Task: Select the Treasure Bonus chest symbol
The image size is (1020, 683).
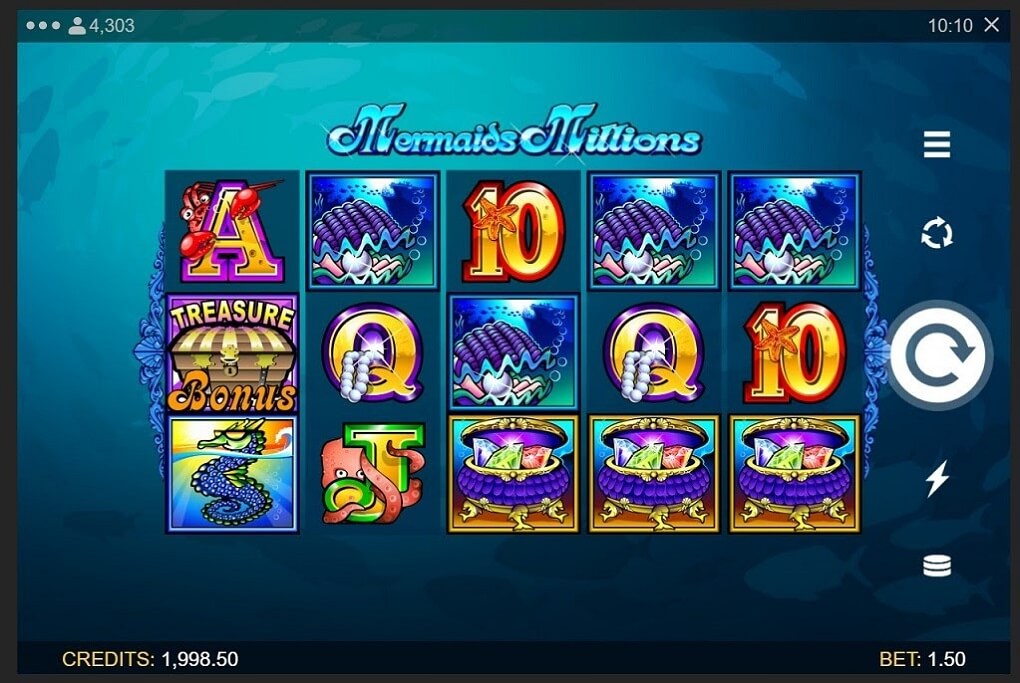Action: (232, 355)
